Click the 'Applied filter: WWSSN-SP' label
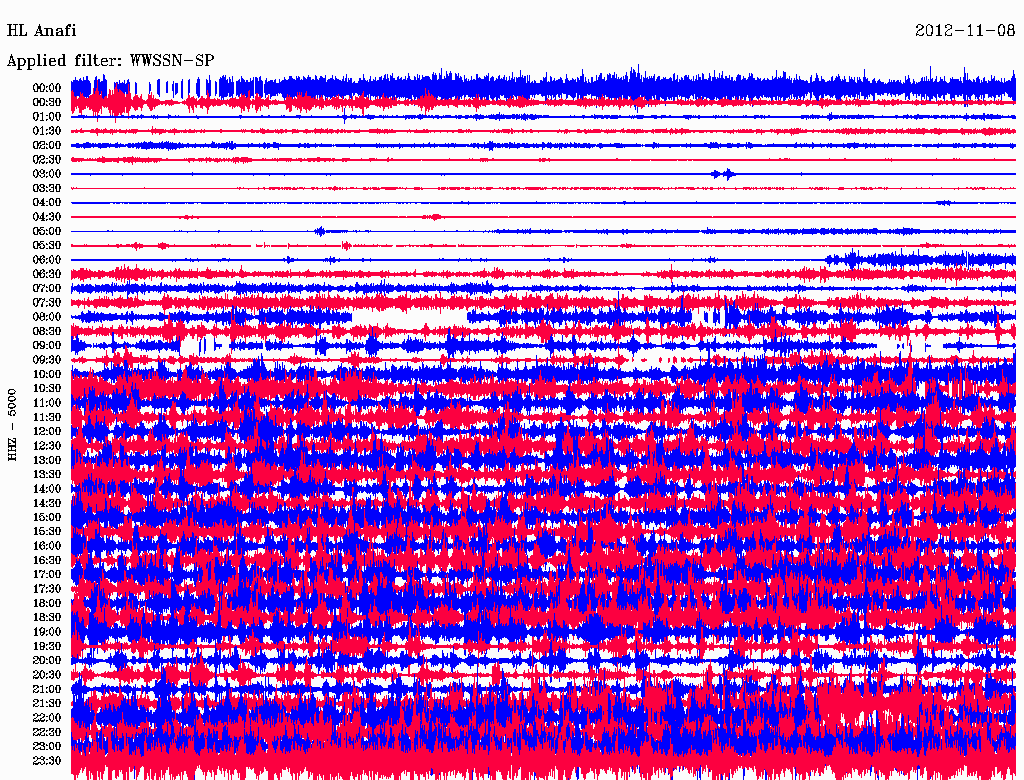 tap(110, 61)
